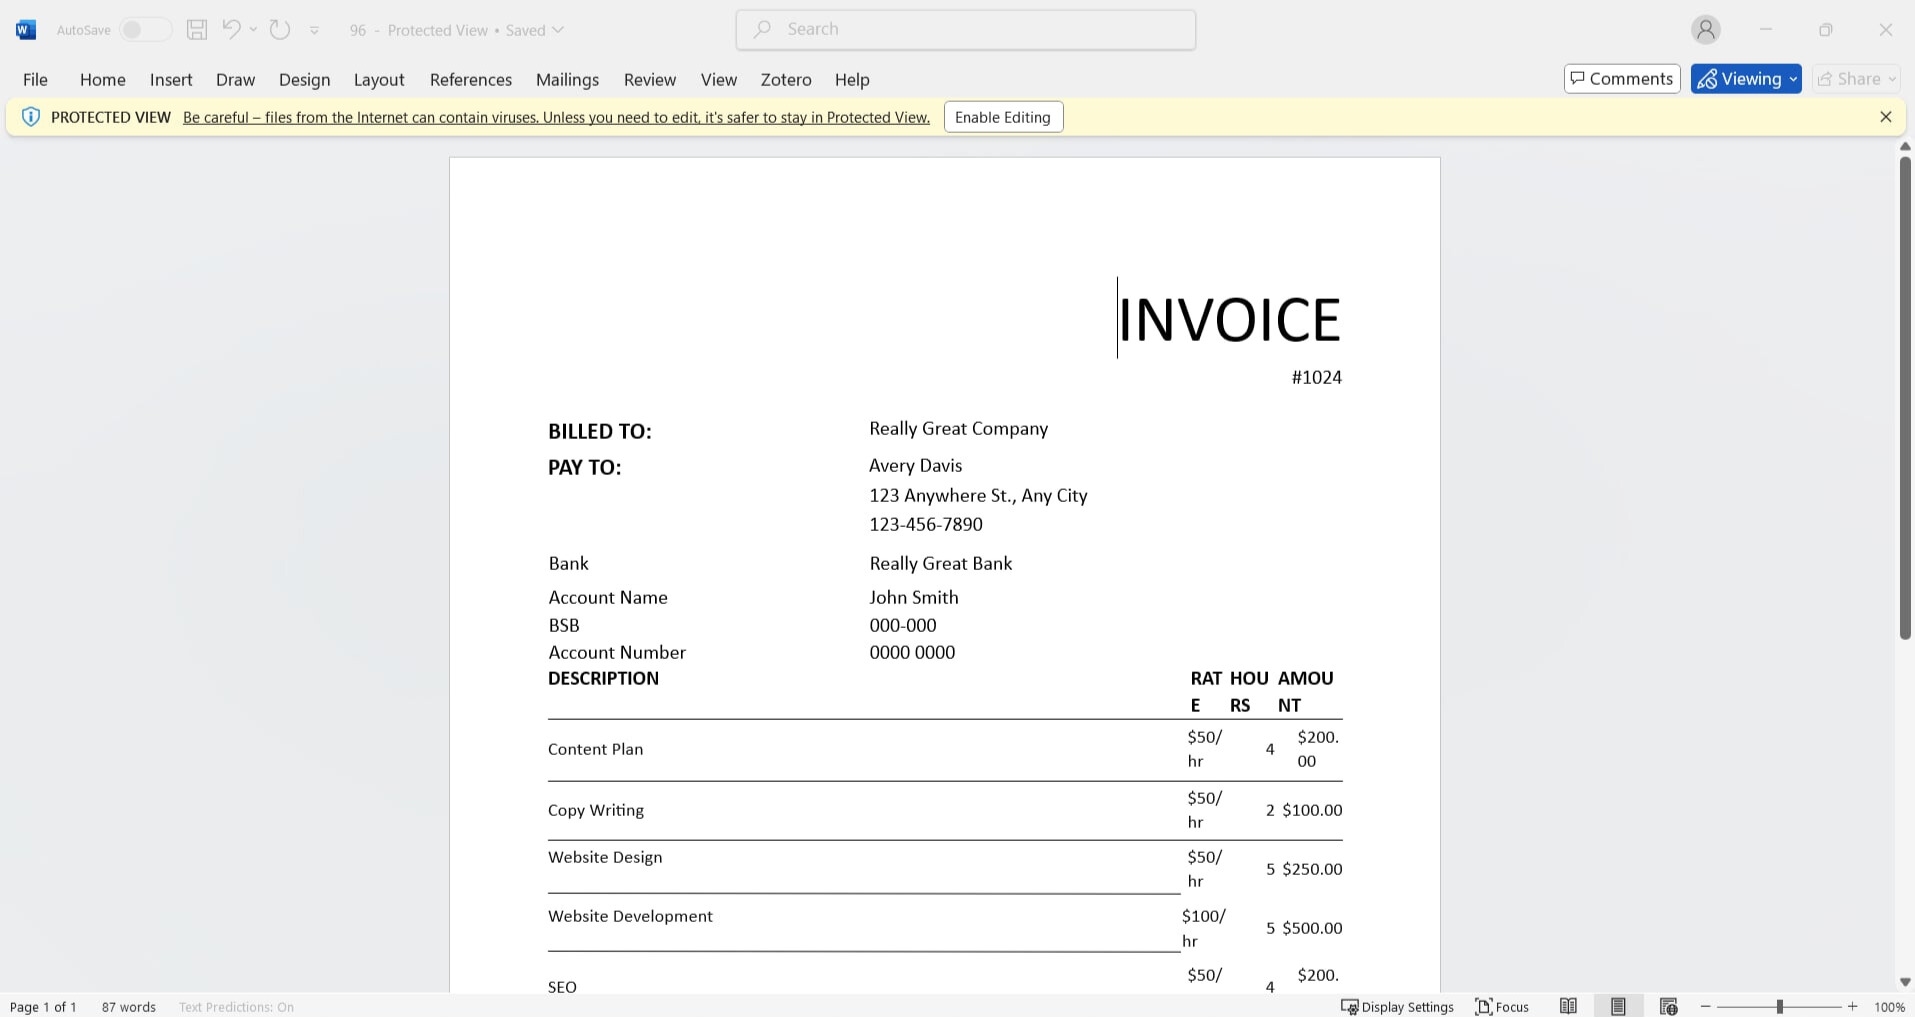Open the Zotero tab
Viewport: 1915px width, 1017px height.
click(786, 79)
